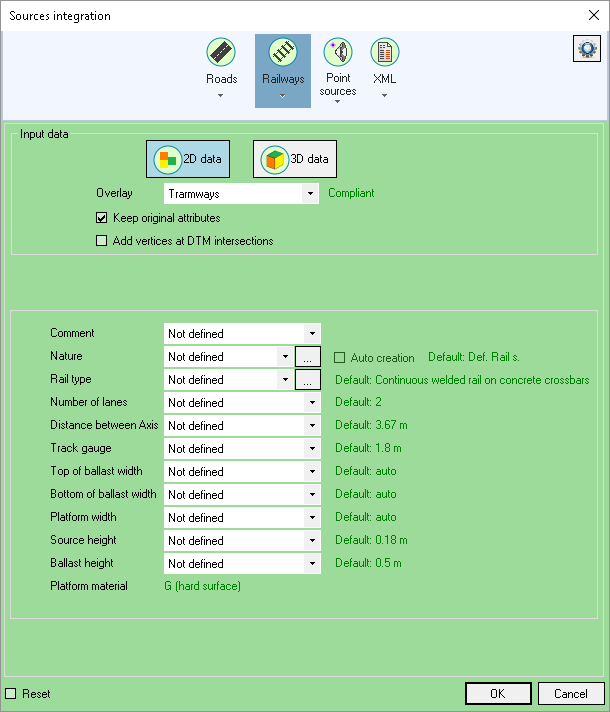Open the Ballast height dropdown

[242, 564]
